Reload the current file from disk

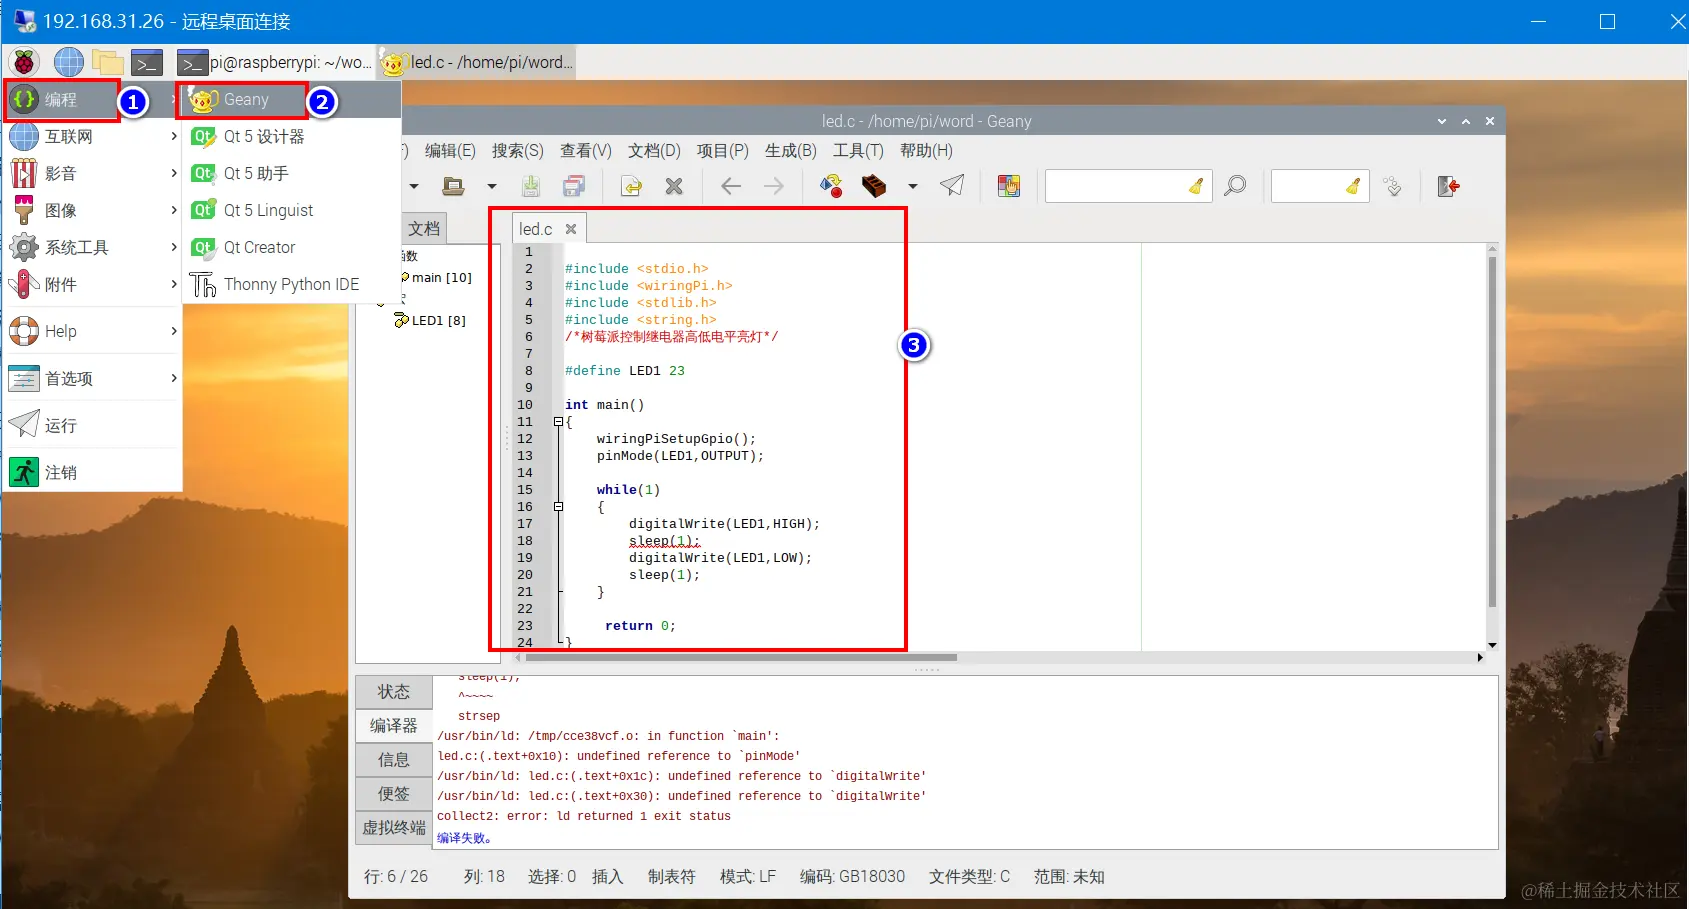click(x=631, y=186)
